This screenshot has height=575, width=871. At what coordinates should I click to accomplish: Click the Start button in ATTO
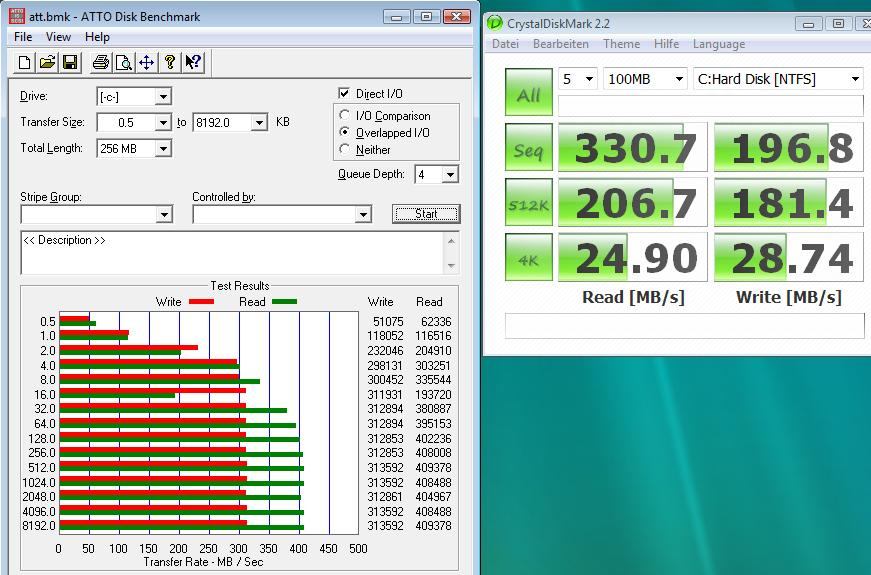(426, 214)
